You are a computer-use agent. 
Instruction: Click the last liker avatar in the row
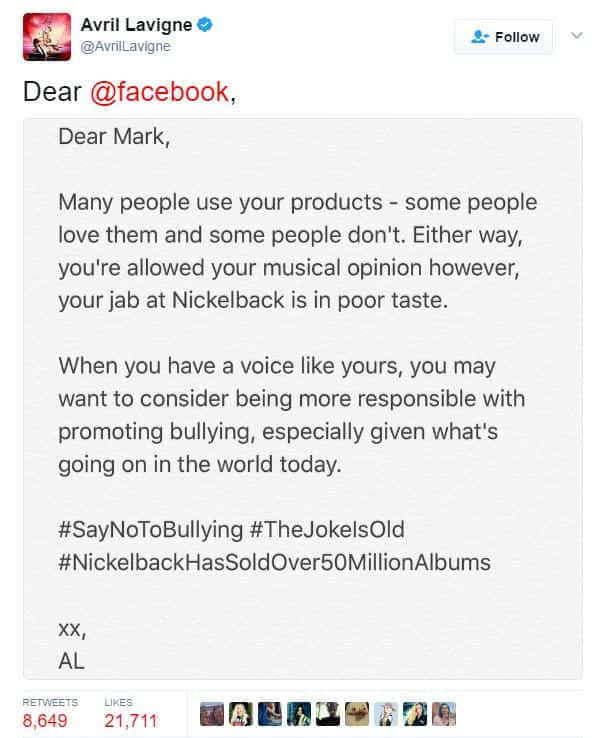[443, 713]
